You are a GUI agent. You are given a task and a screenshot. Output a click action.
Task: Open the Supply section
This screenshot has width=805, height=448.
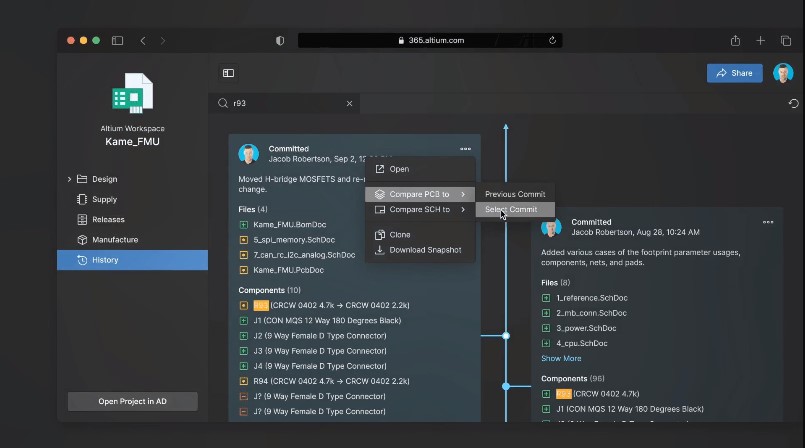[x=105, y=199]
